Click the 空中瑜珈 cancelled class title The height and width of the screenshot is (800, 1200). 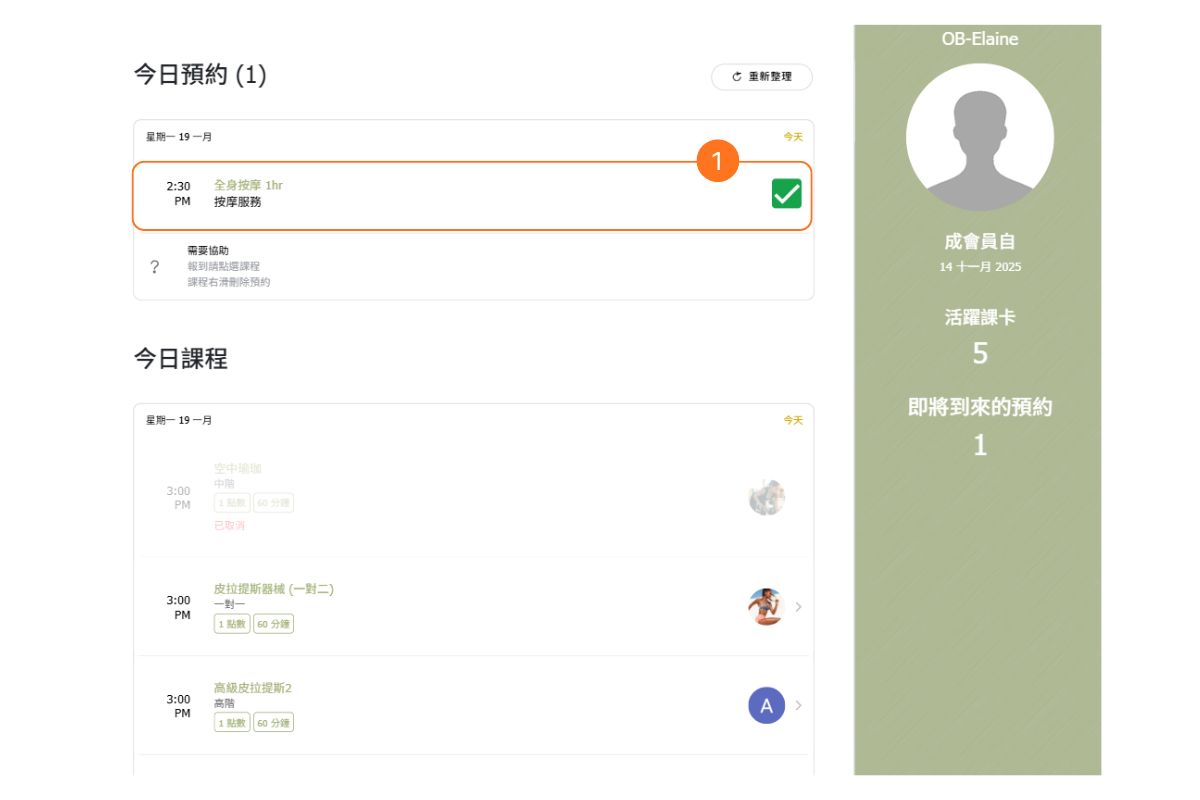click(x=237, y=468)
